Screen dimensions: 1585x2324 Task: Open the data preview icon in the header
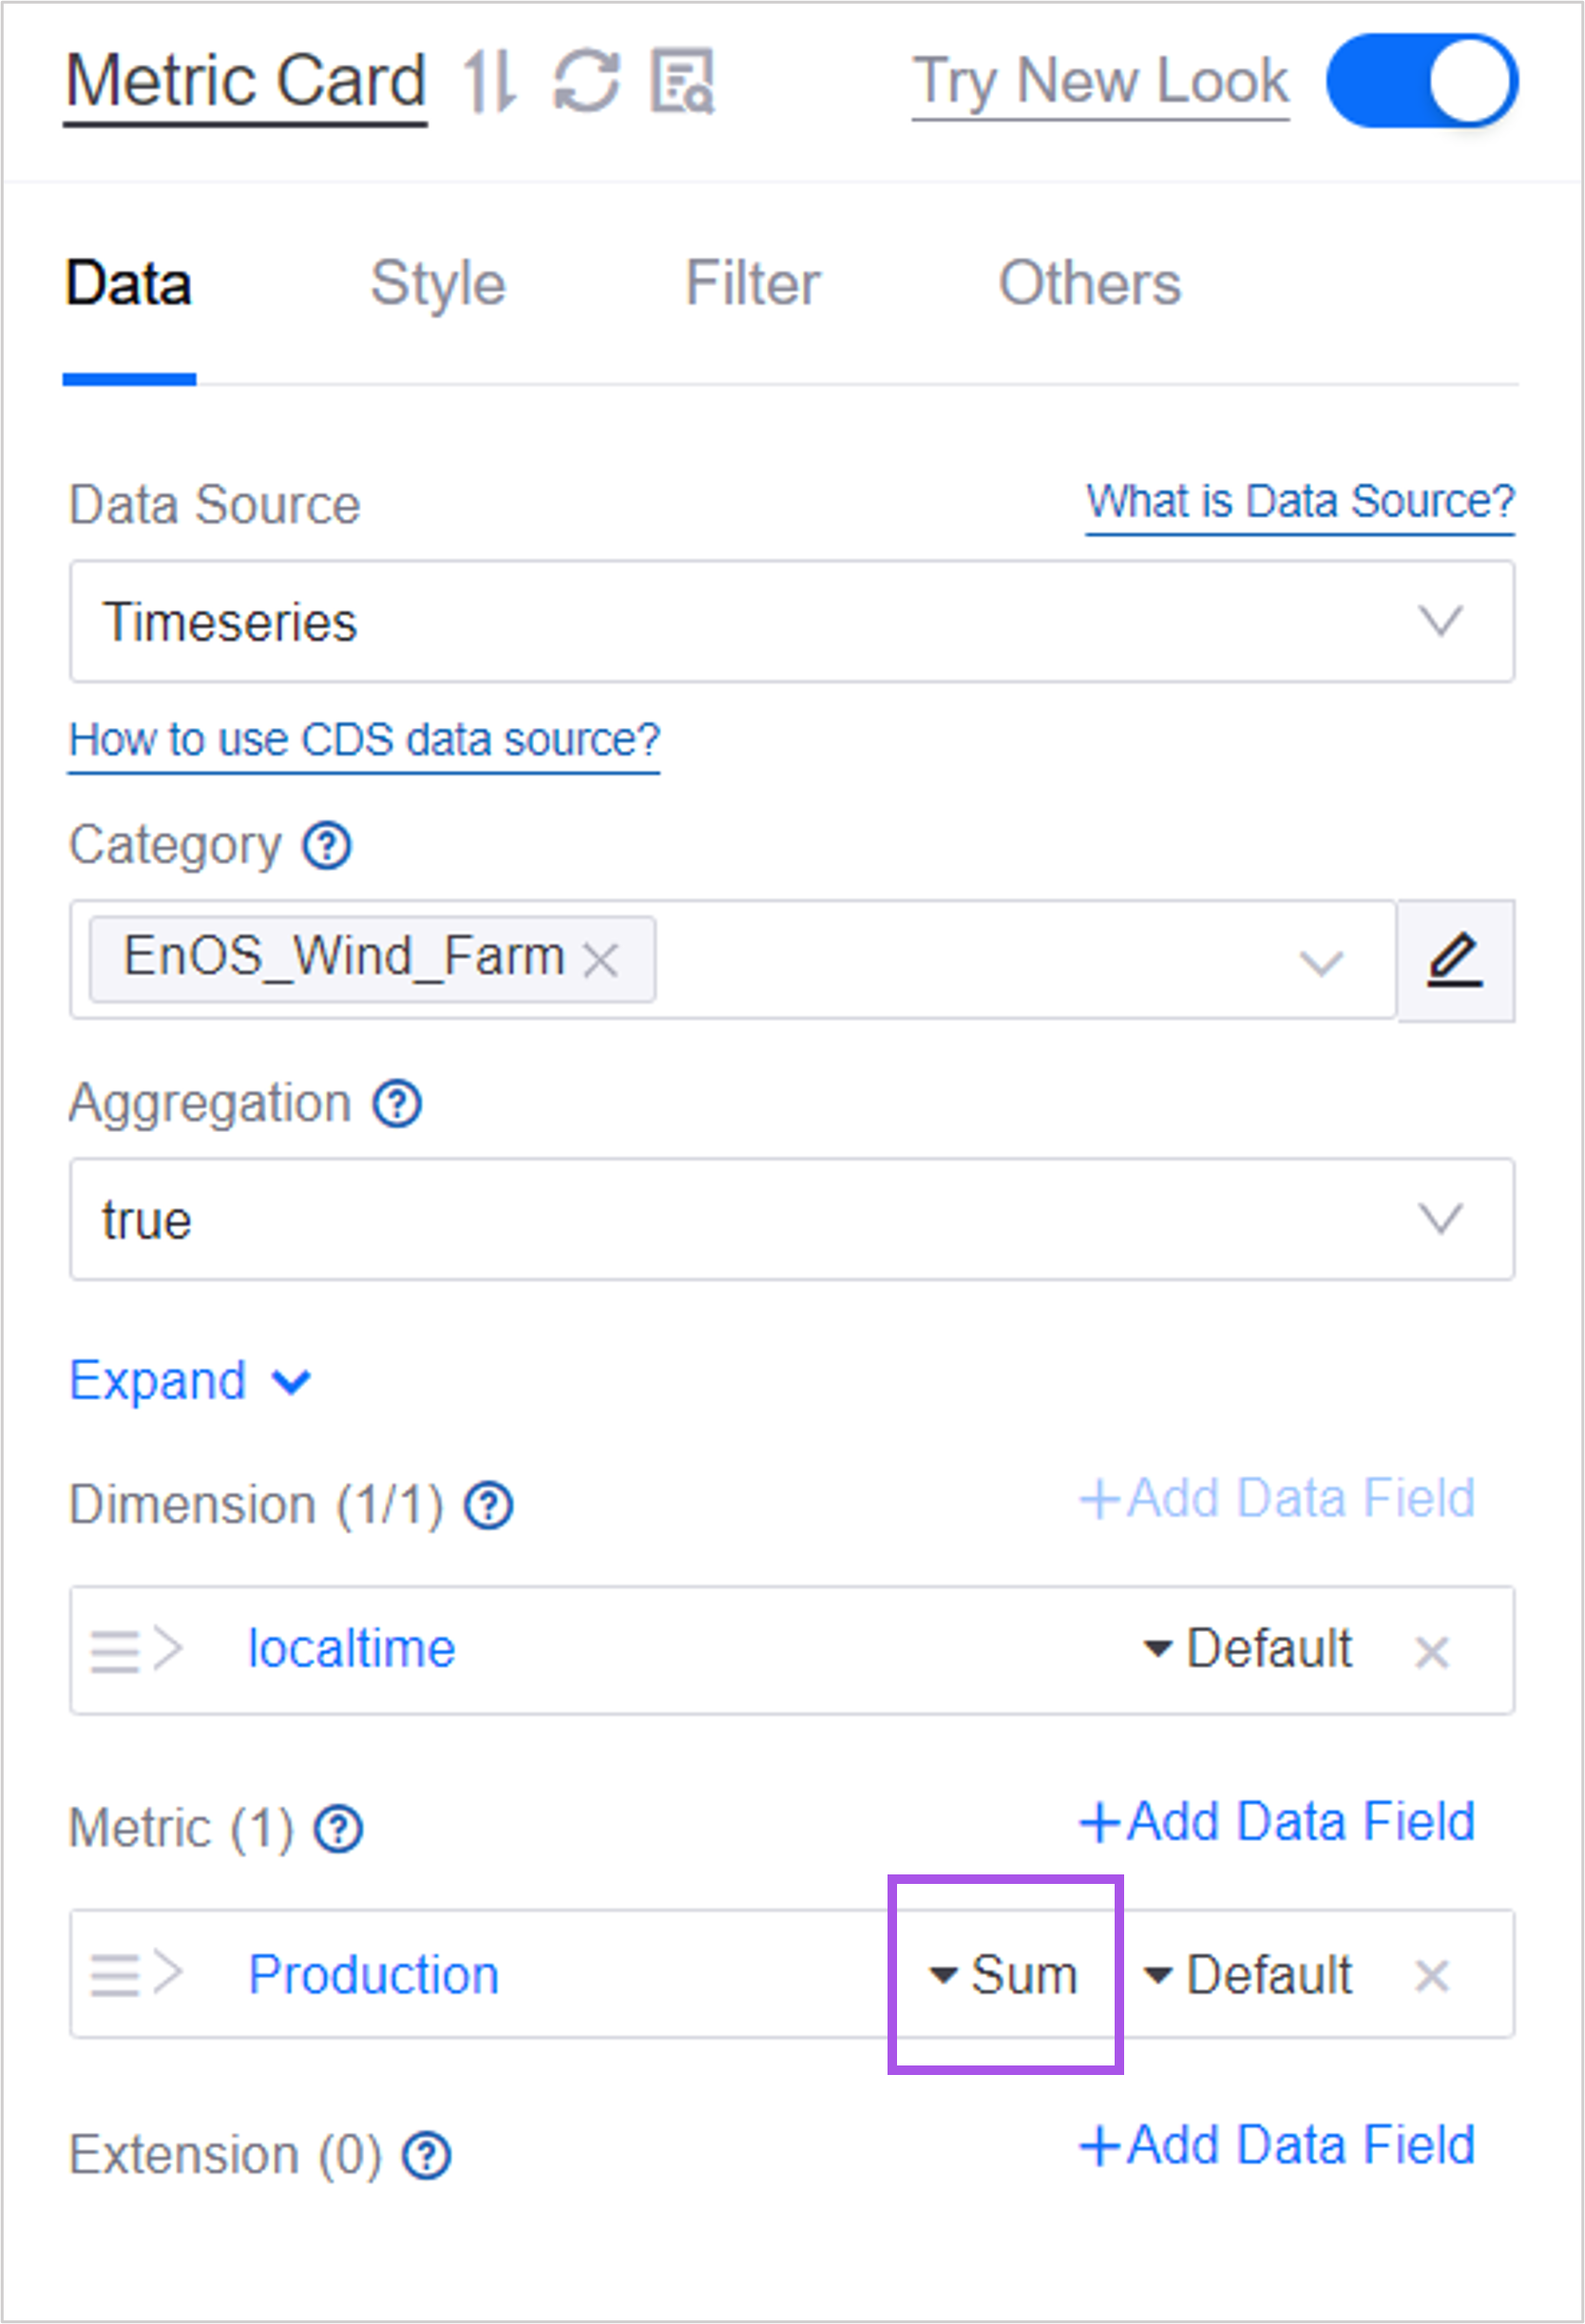tap(683, 81)
